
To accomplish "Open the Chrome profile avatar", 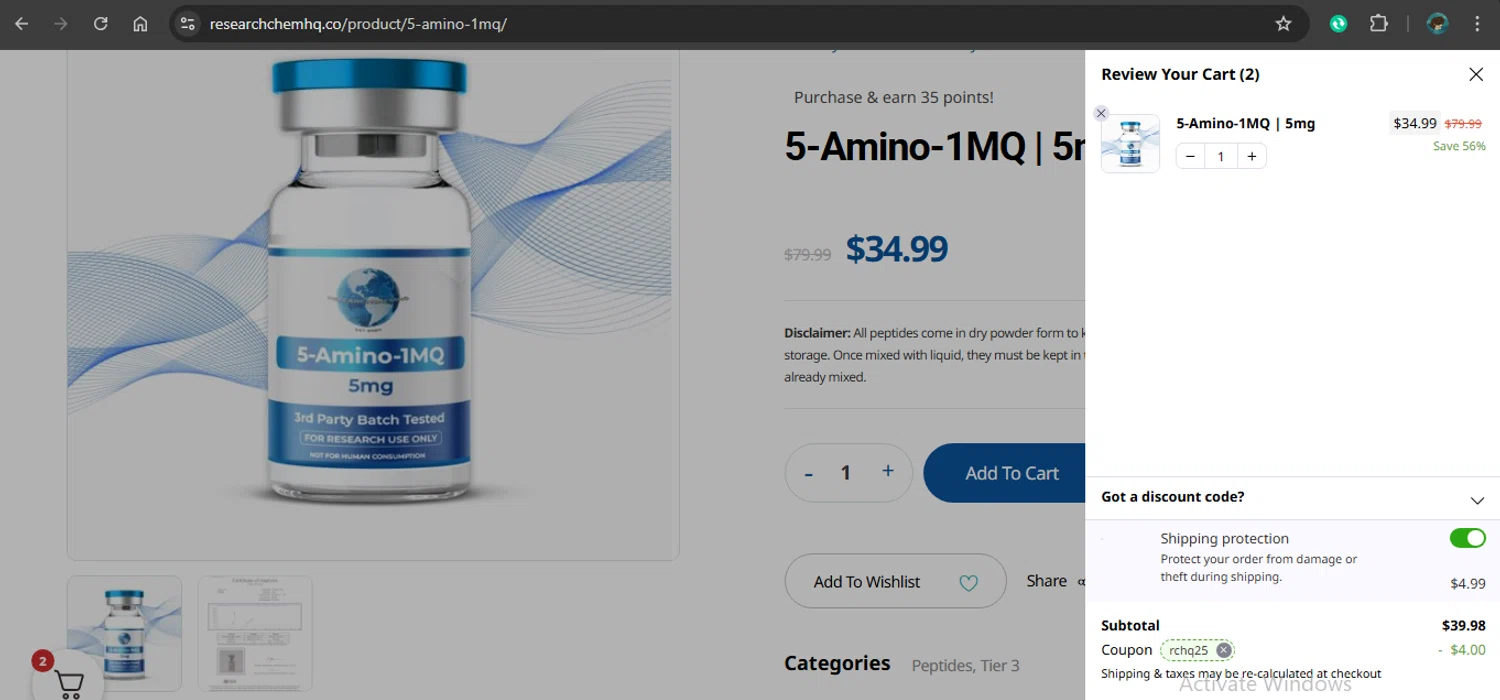I will 1438,24.
